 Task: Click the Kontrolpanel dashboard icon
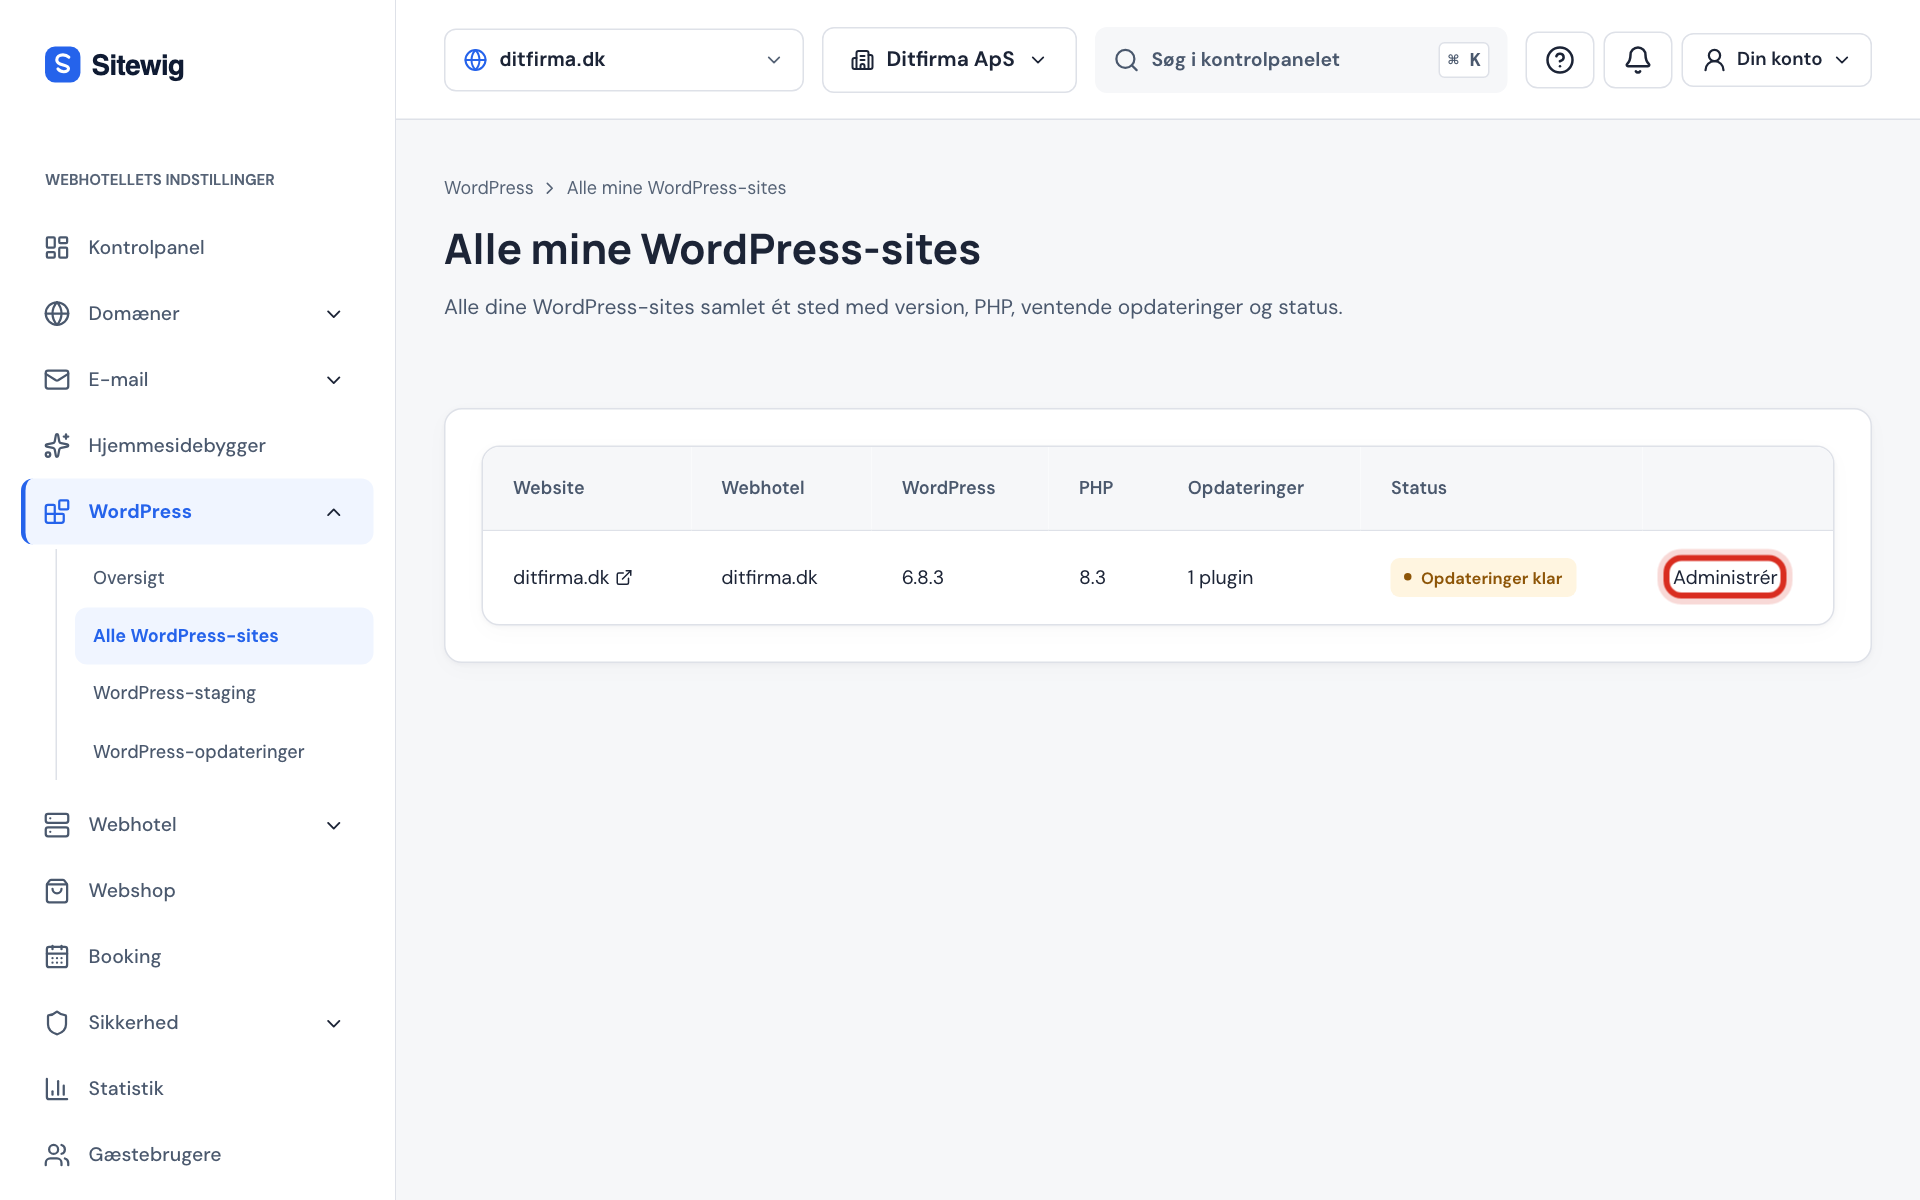[57, 247]
